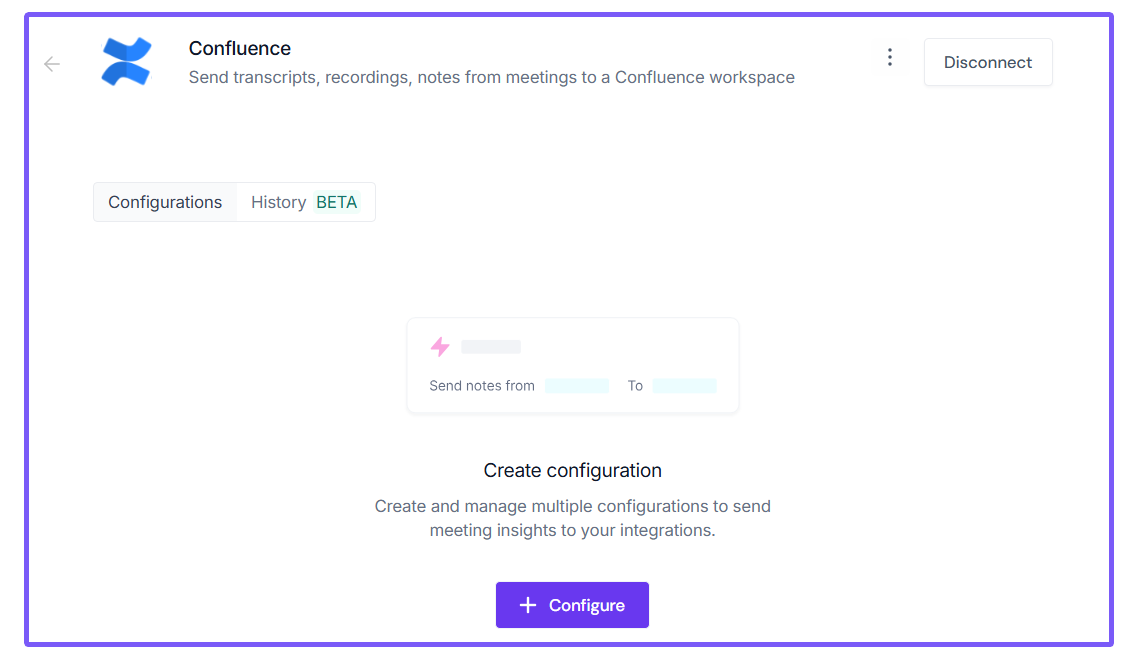1139x653 pixels.
Task: Click the back arrow icon
Action: tap(52, 64)
